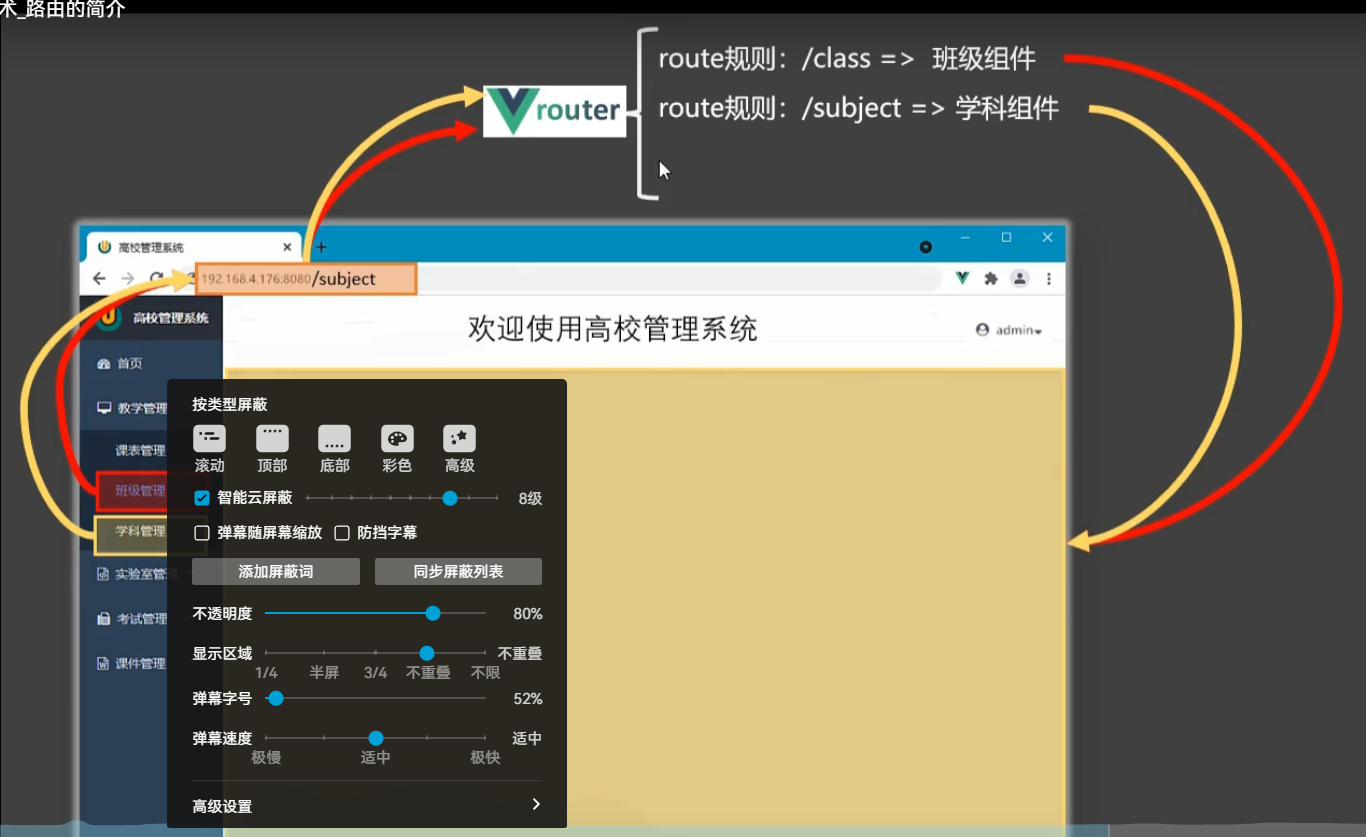Toggle 智能云屏蔽 checkbox
This screenshot has height=837, width=1366.
pyautogui.click(x=202, y=498)
